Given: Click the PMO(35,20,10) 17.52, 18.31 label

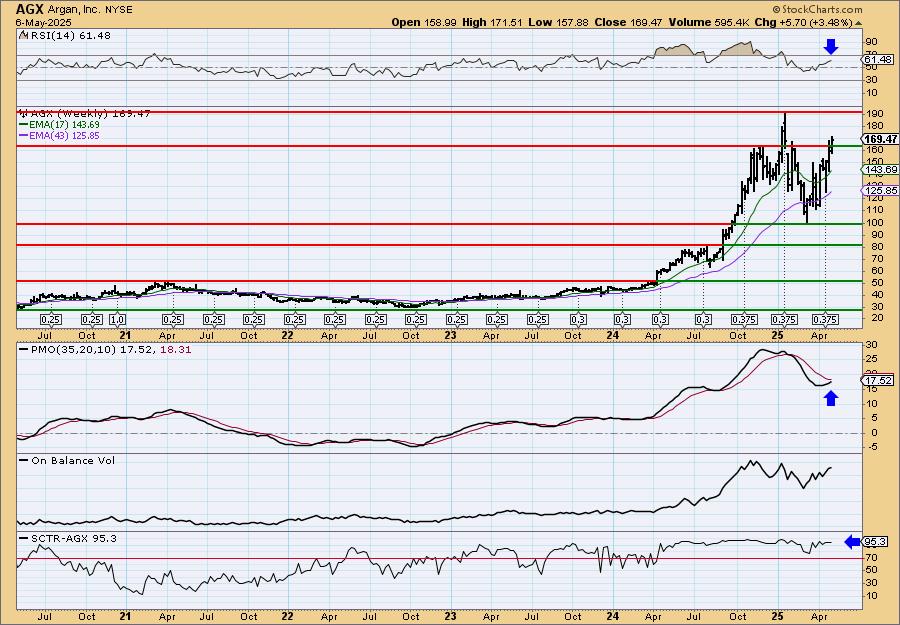Looking at the screenshot, I should [105, 350].
